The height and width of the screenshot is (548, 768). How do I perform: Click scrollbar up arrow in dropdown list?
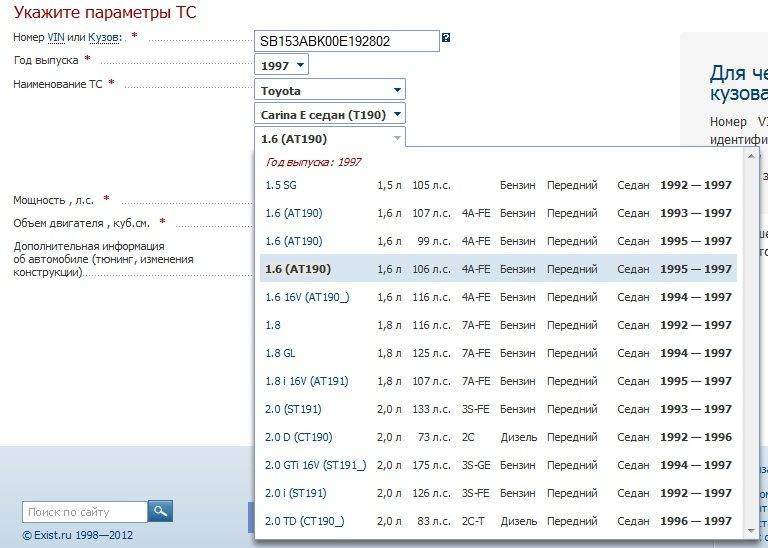coord(751,156)
